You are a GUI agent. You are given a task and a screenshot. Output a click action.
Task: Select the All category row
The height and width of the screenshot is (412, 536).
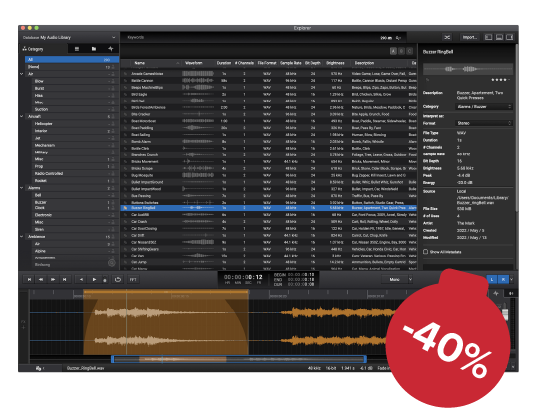pyautogui.click(x=72, y=59)
